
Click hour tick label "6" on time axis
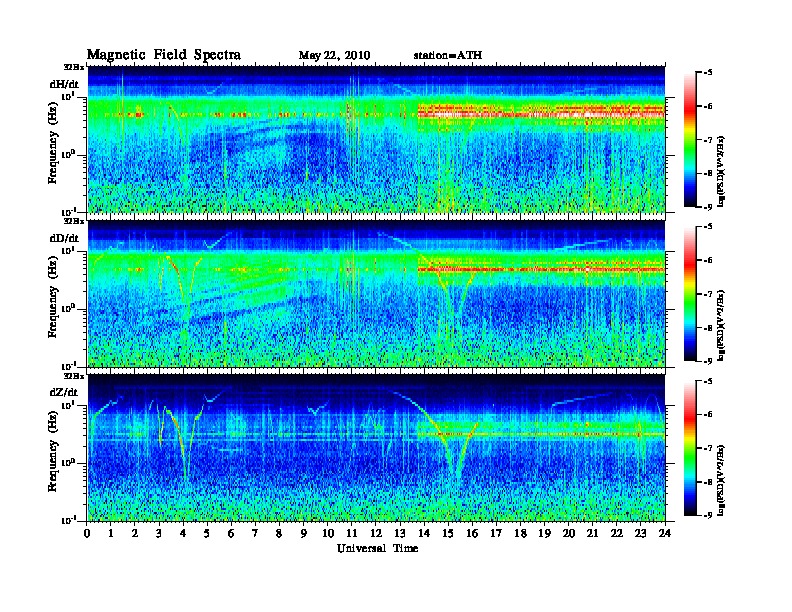(231, 533)
